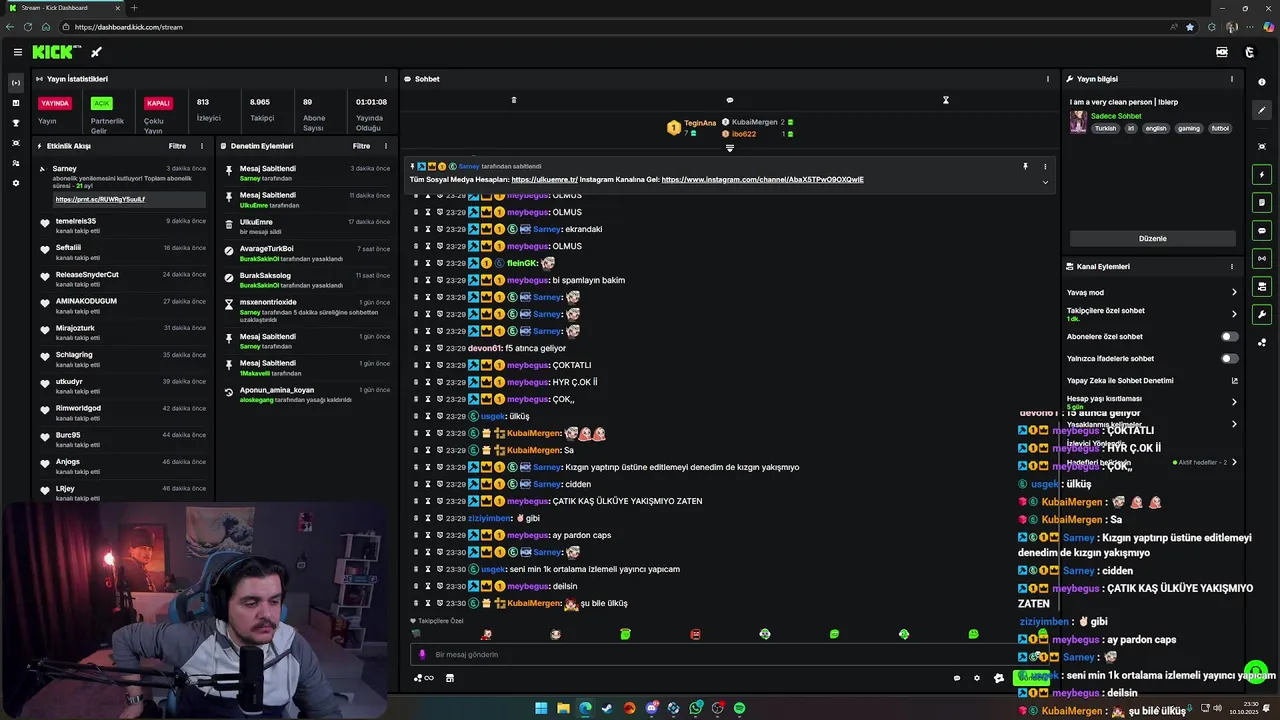
Task: Toggle the moderation notes widget in right bar
Action: tap(1262, 203)
